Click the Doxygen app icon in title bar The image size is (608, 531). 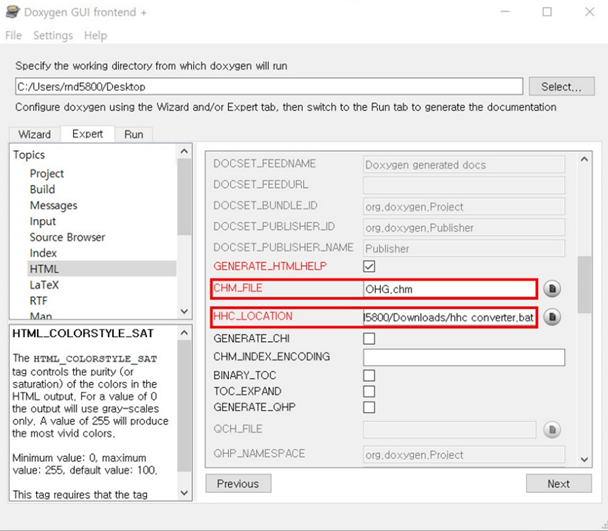coord(12,12)
